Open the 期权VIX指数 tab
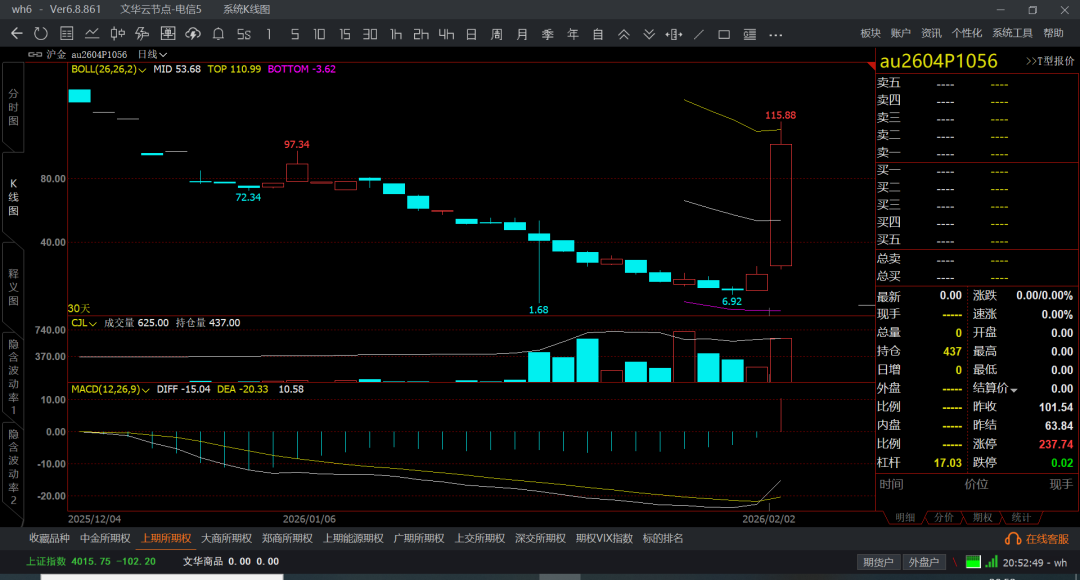 click(604, 538)
